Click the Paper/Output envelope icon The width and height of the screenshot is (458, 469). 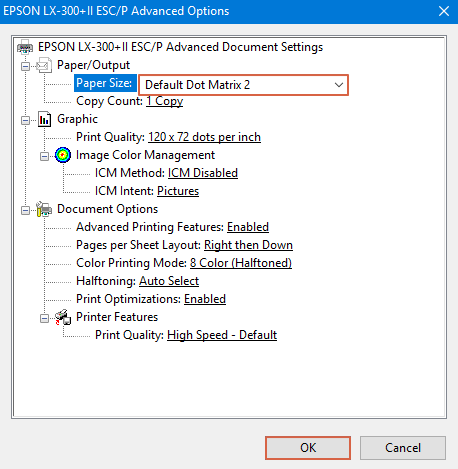pos(44,65)
